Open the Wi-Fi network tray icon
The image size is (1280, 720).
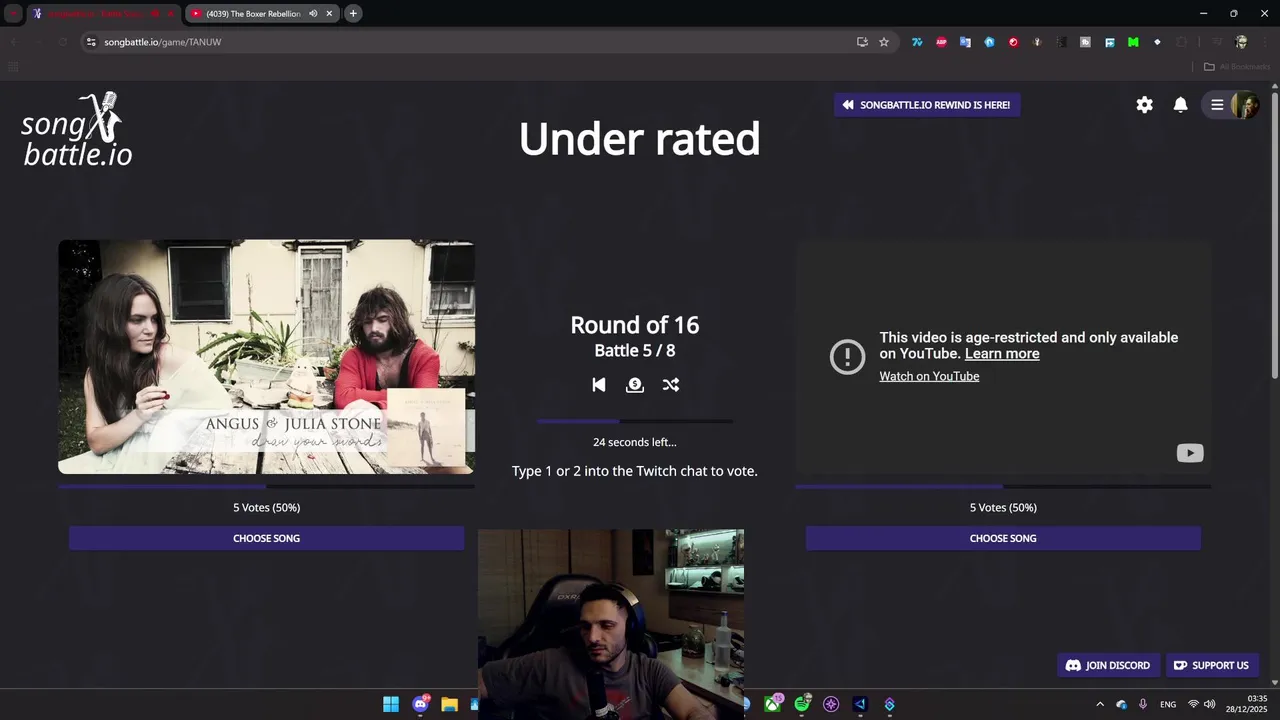point(1193,704)
